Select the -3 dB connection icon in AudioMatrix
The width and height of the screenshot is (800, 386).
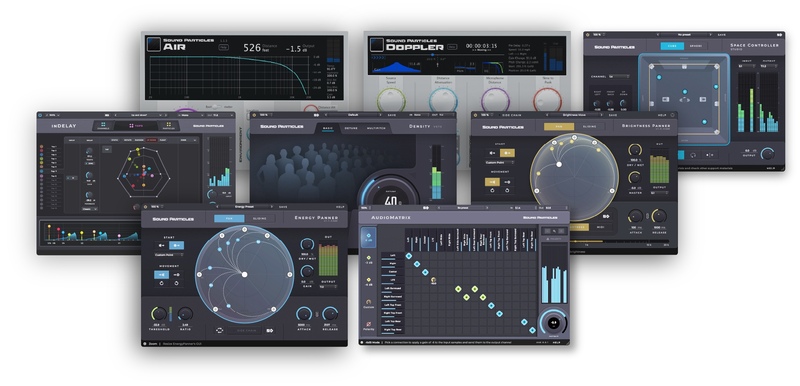368,259
